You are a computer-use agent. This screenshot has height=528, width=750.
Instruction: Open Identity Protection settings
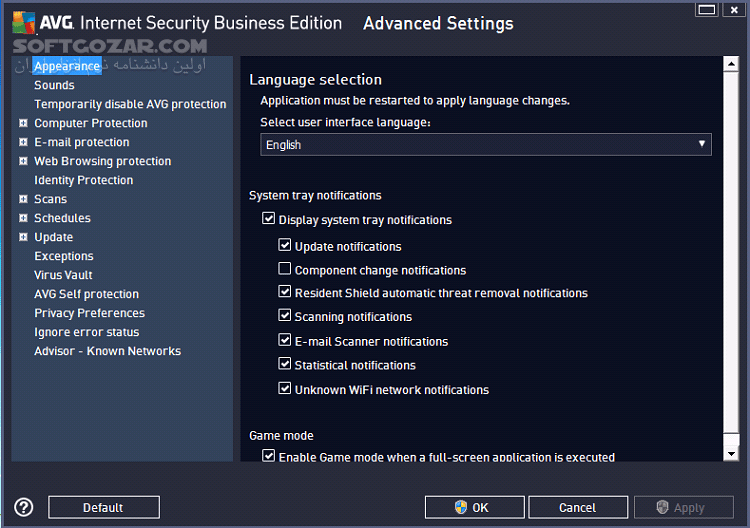(84, 180)
